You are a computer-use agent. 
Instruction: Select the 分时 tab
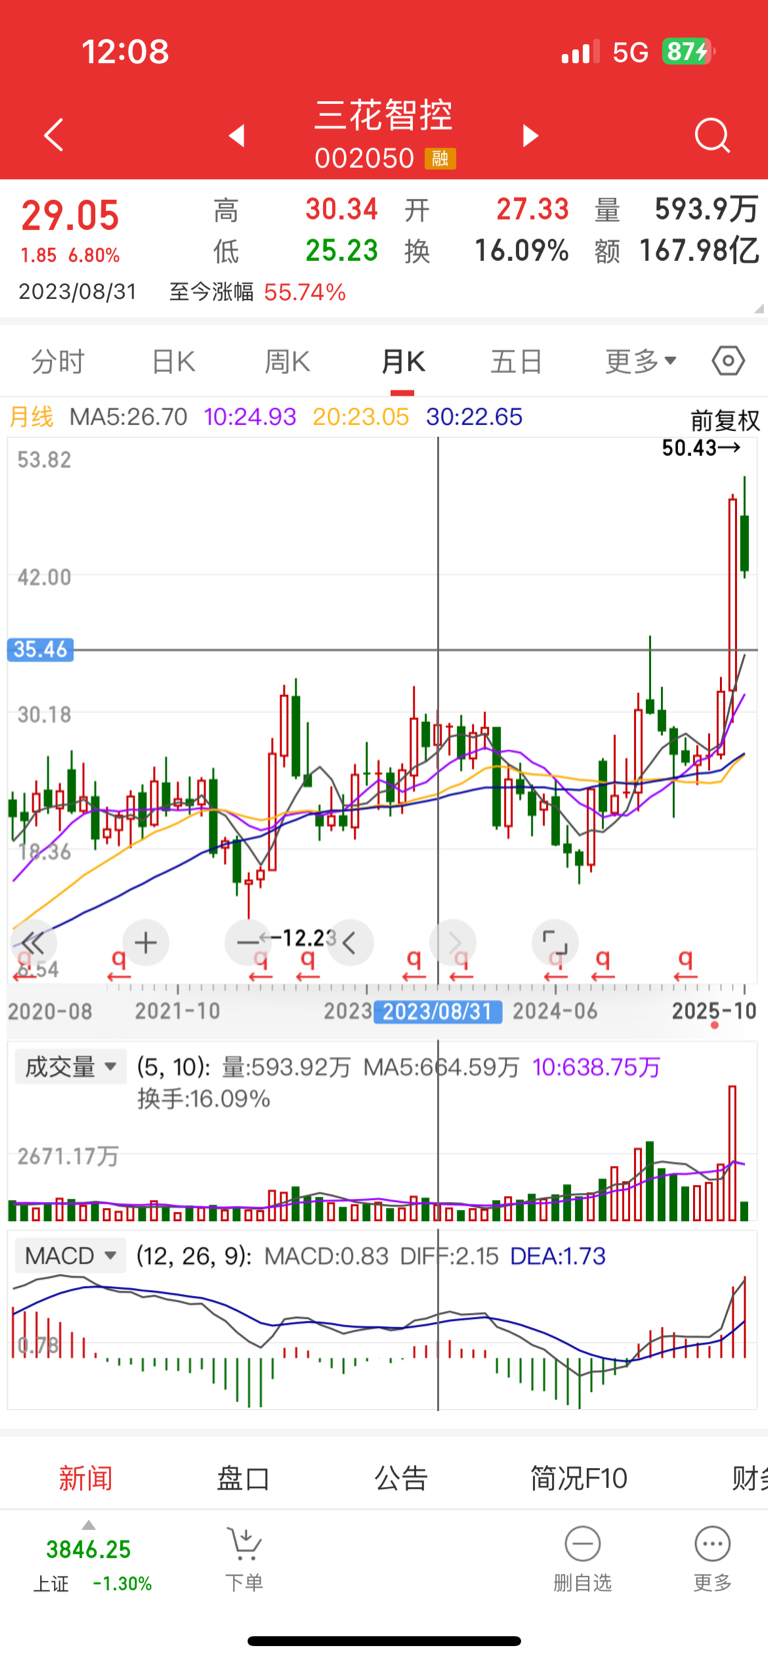(58, 361)
